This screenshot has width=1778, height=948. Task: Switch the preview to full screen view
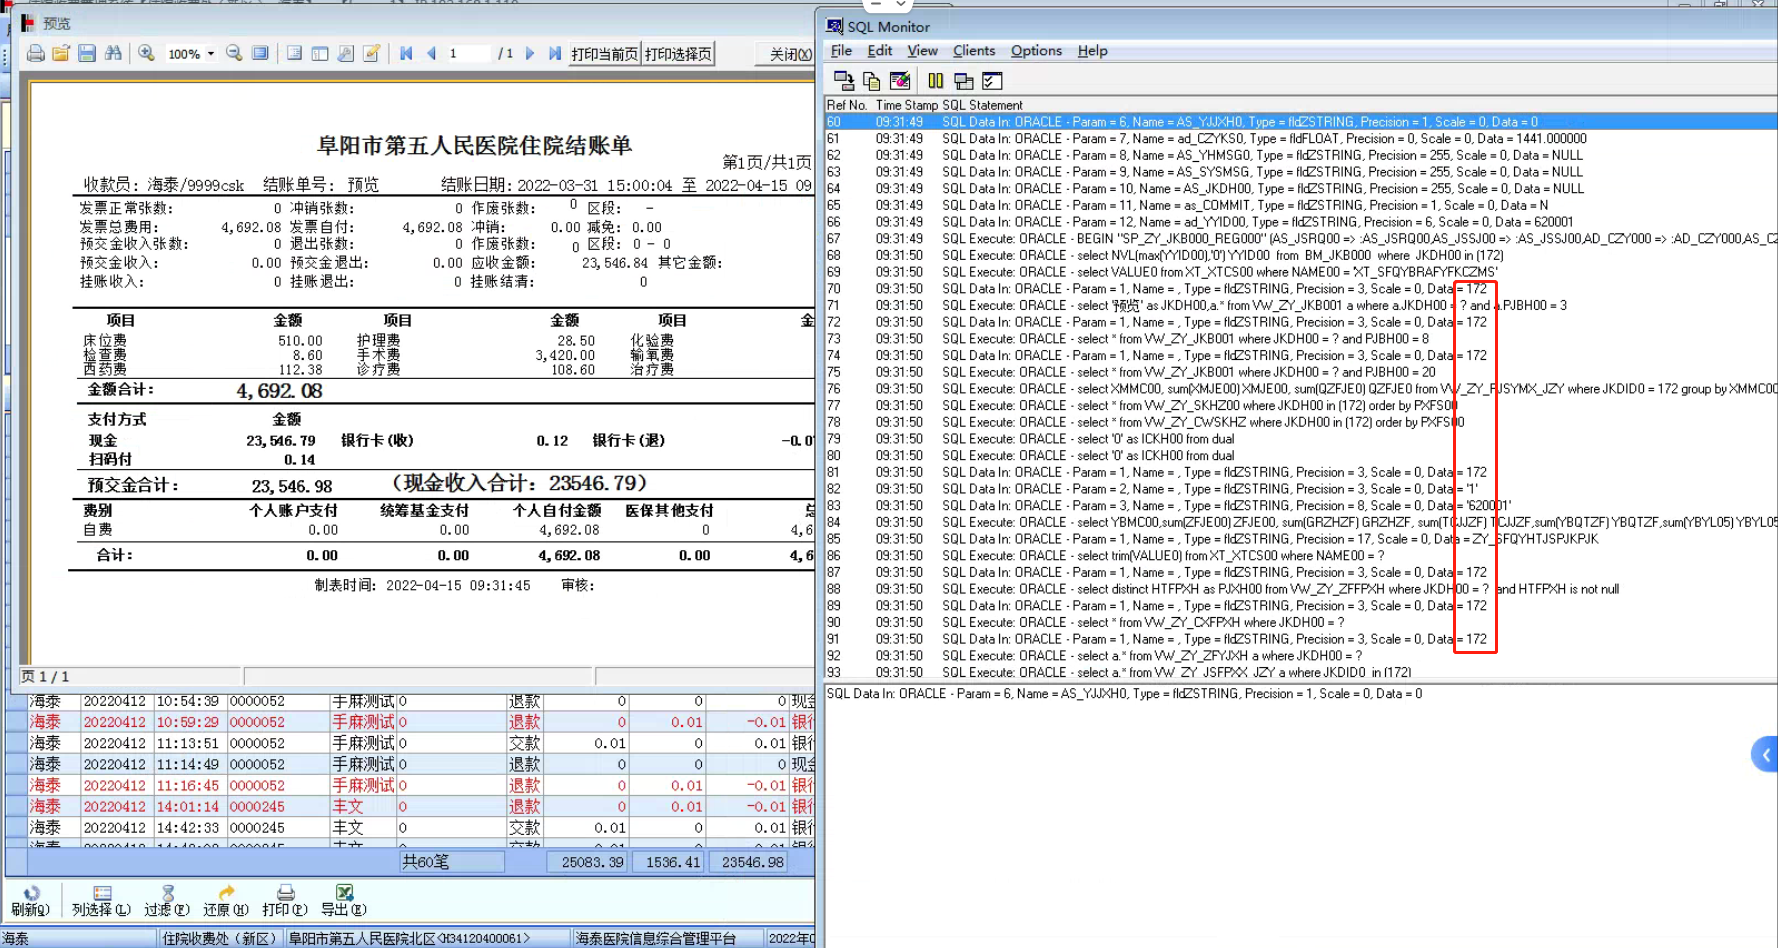click(x=260, y=54)
